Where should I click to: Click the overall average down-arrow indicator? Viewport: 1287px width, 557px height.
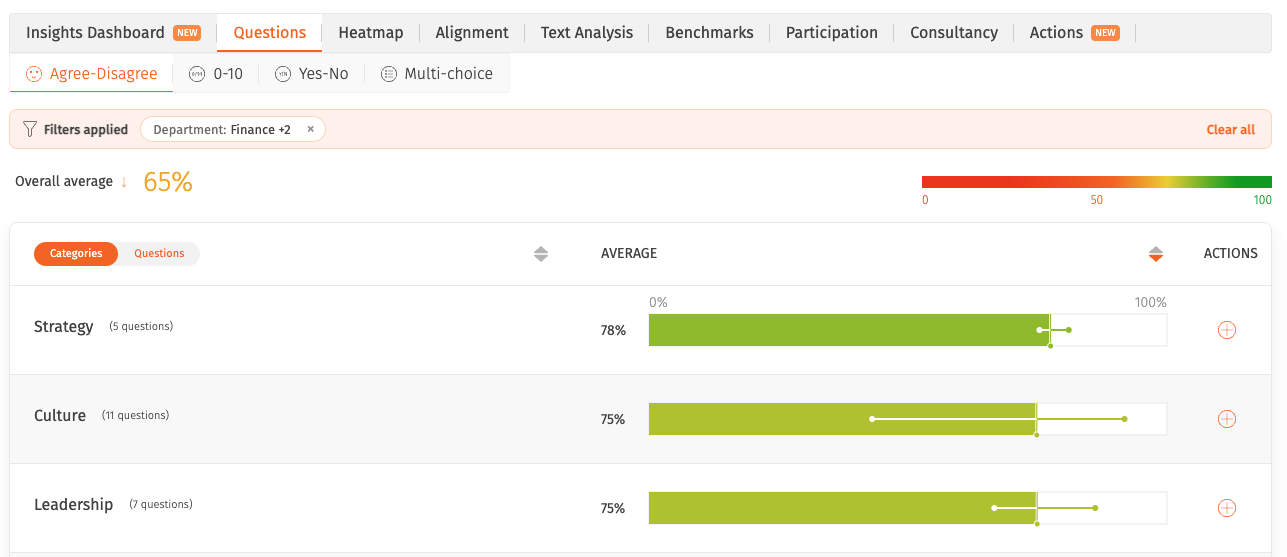pyautogui.click(x=124, y=182)
